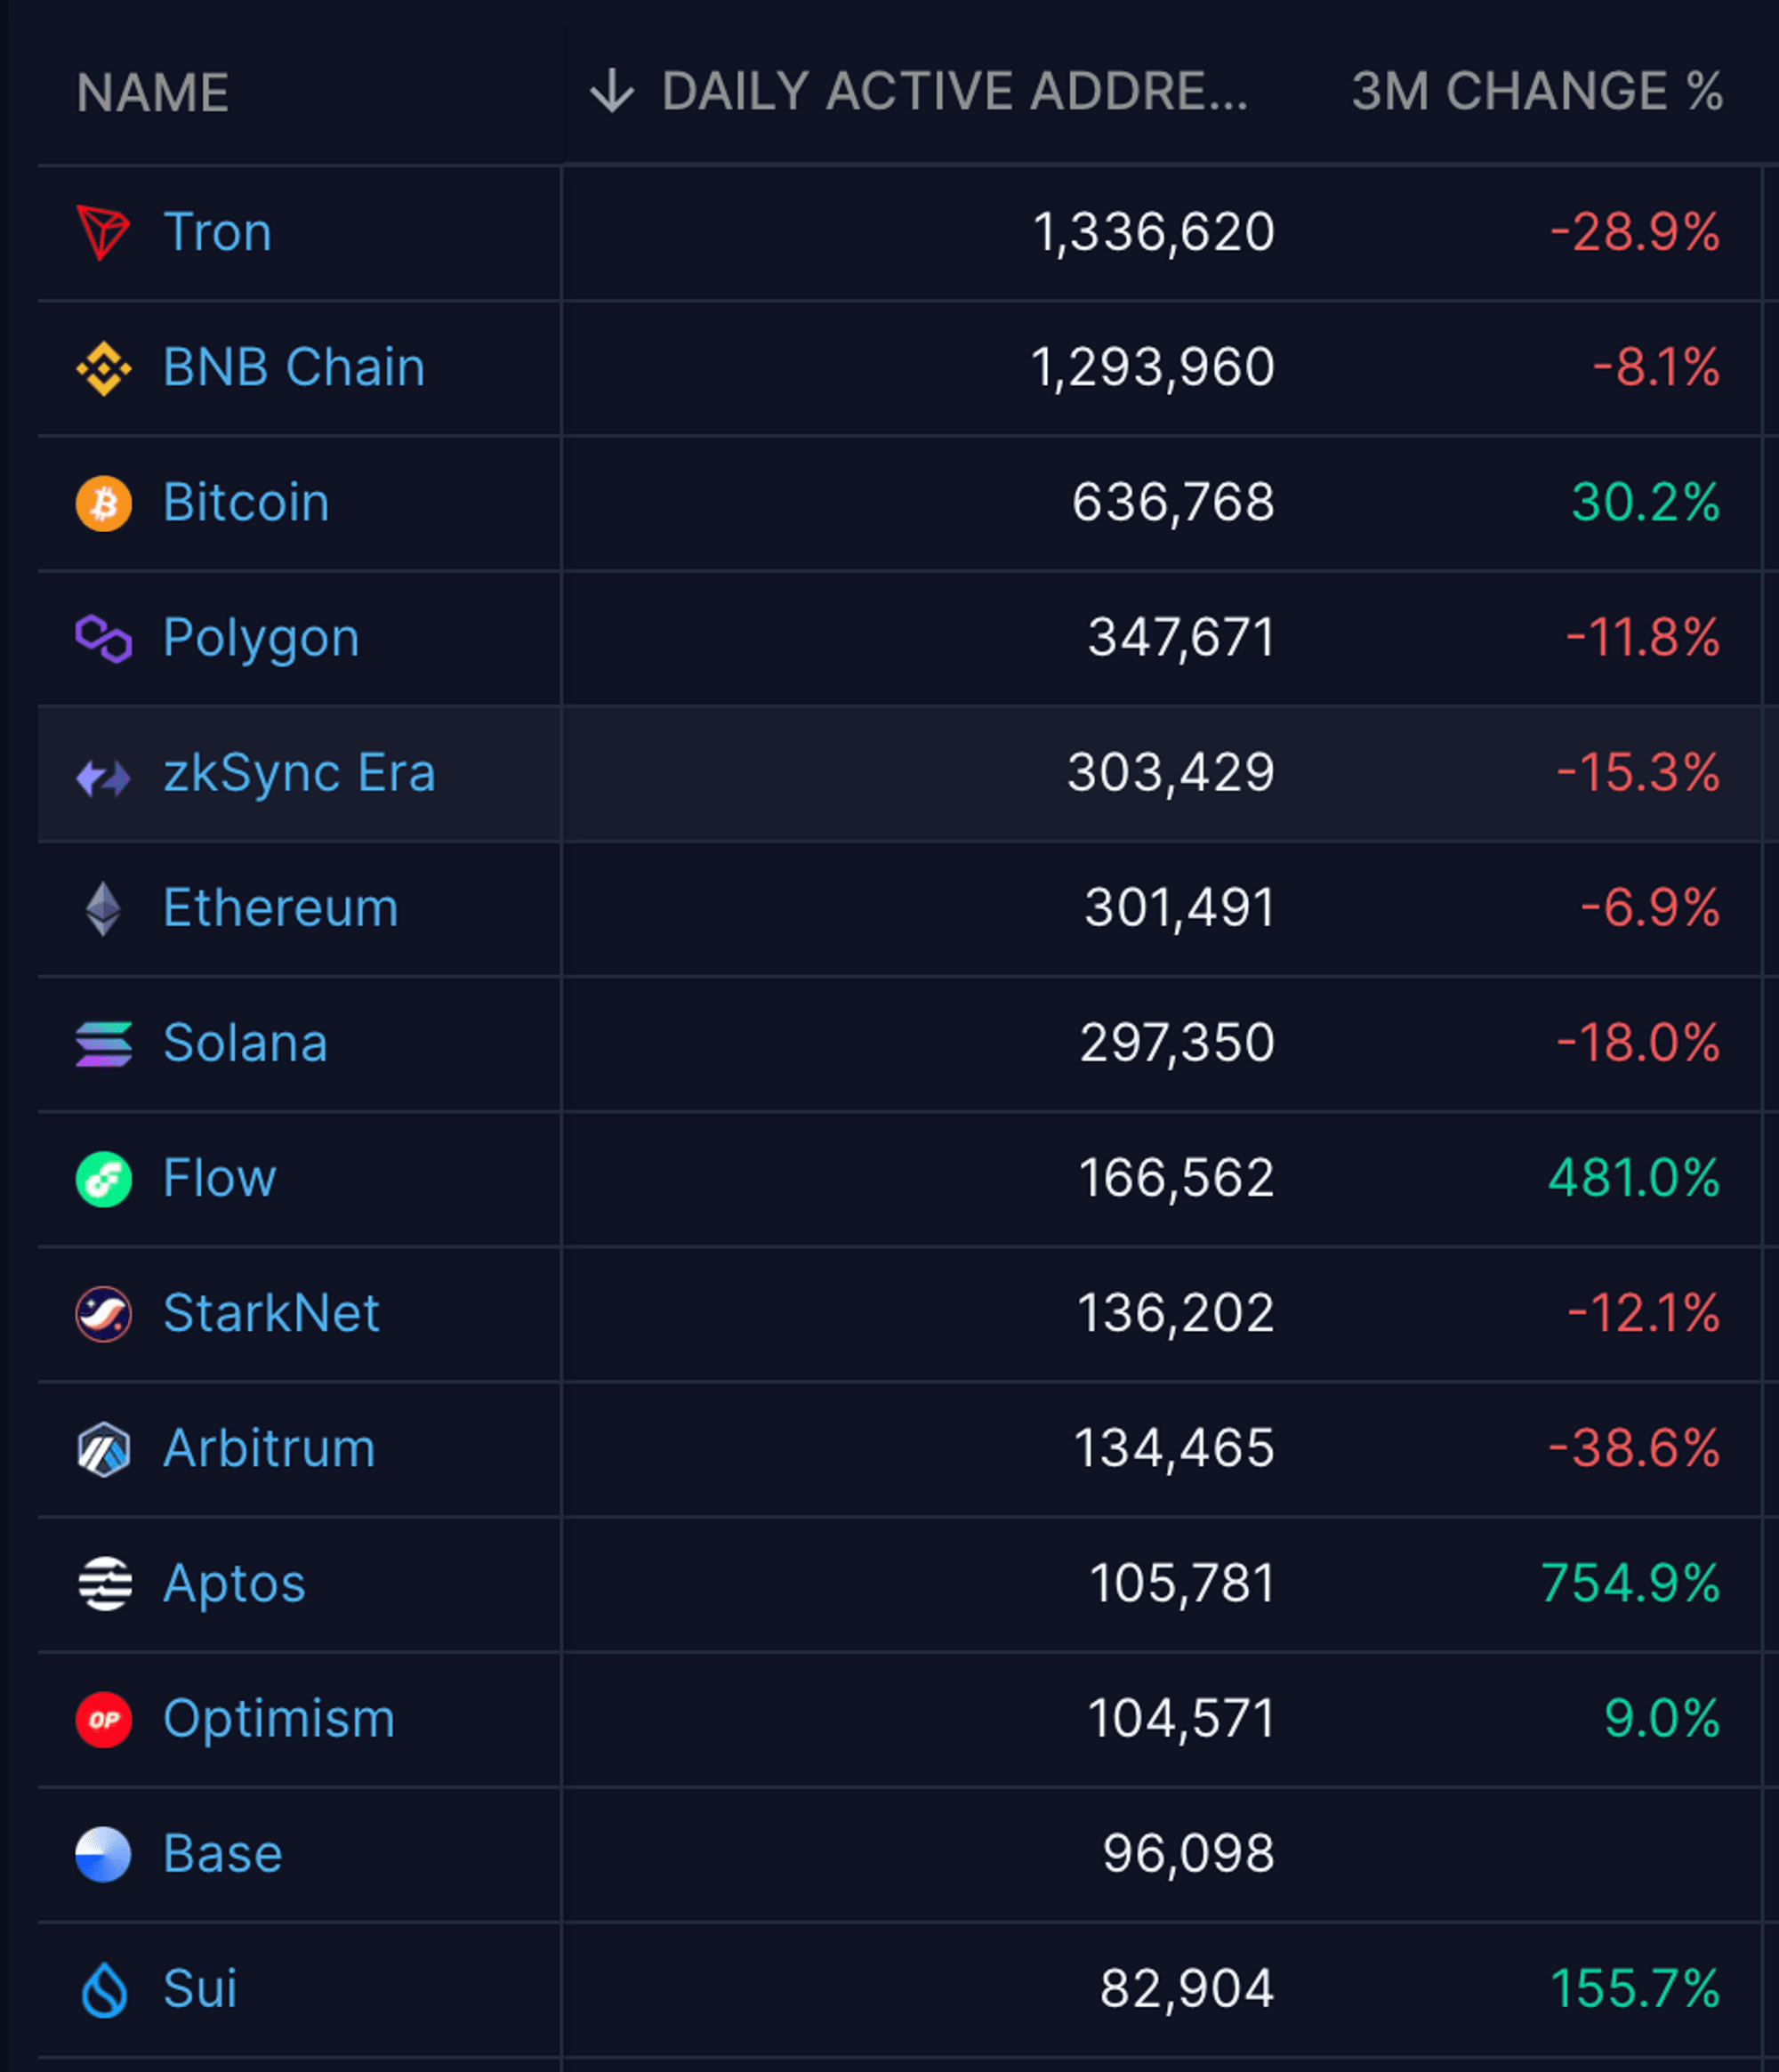Click the red Optimism OP icon
Viewport: 1779px width, 2072px height.
[x=103, y=1720]
